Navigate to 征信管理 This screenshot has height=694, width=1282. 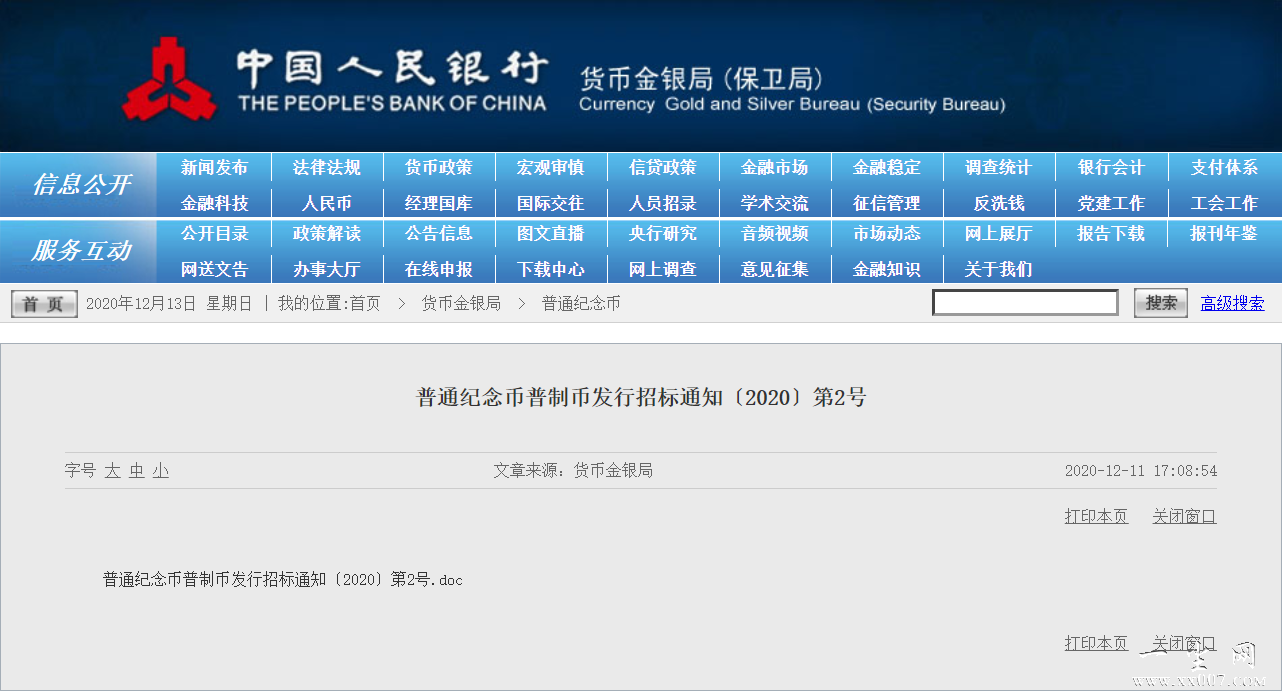pyautogui.click(x=886, y=203)
